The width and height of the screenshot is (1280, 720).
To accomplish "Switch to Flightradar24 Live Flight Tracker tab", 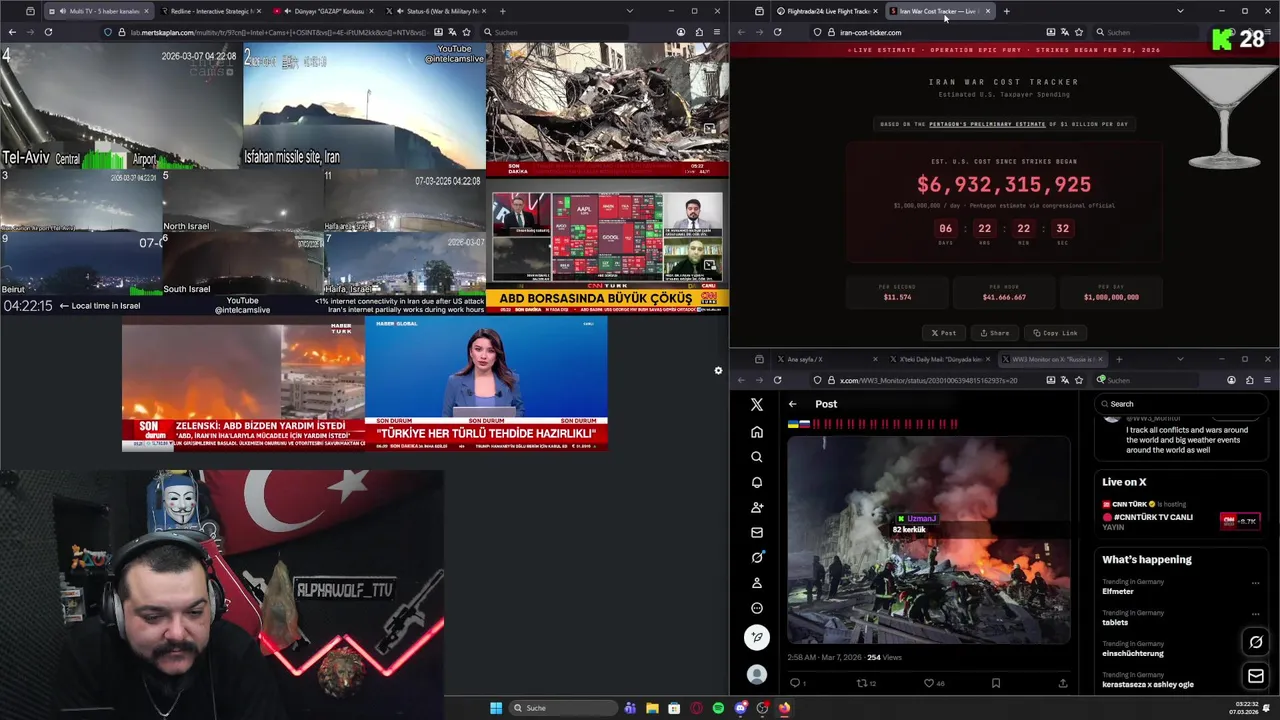I will click(x=826, y=11).
